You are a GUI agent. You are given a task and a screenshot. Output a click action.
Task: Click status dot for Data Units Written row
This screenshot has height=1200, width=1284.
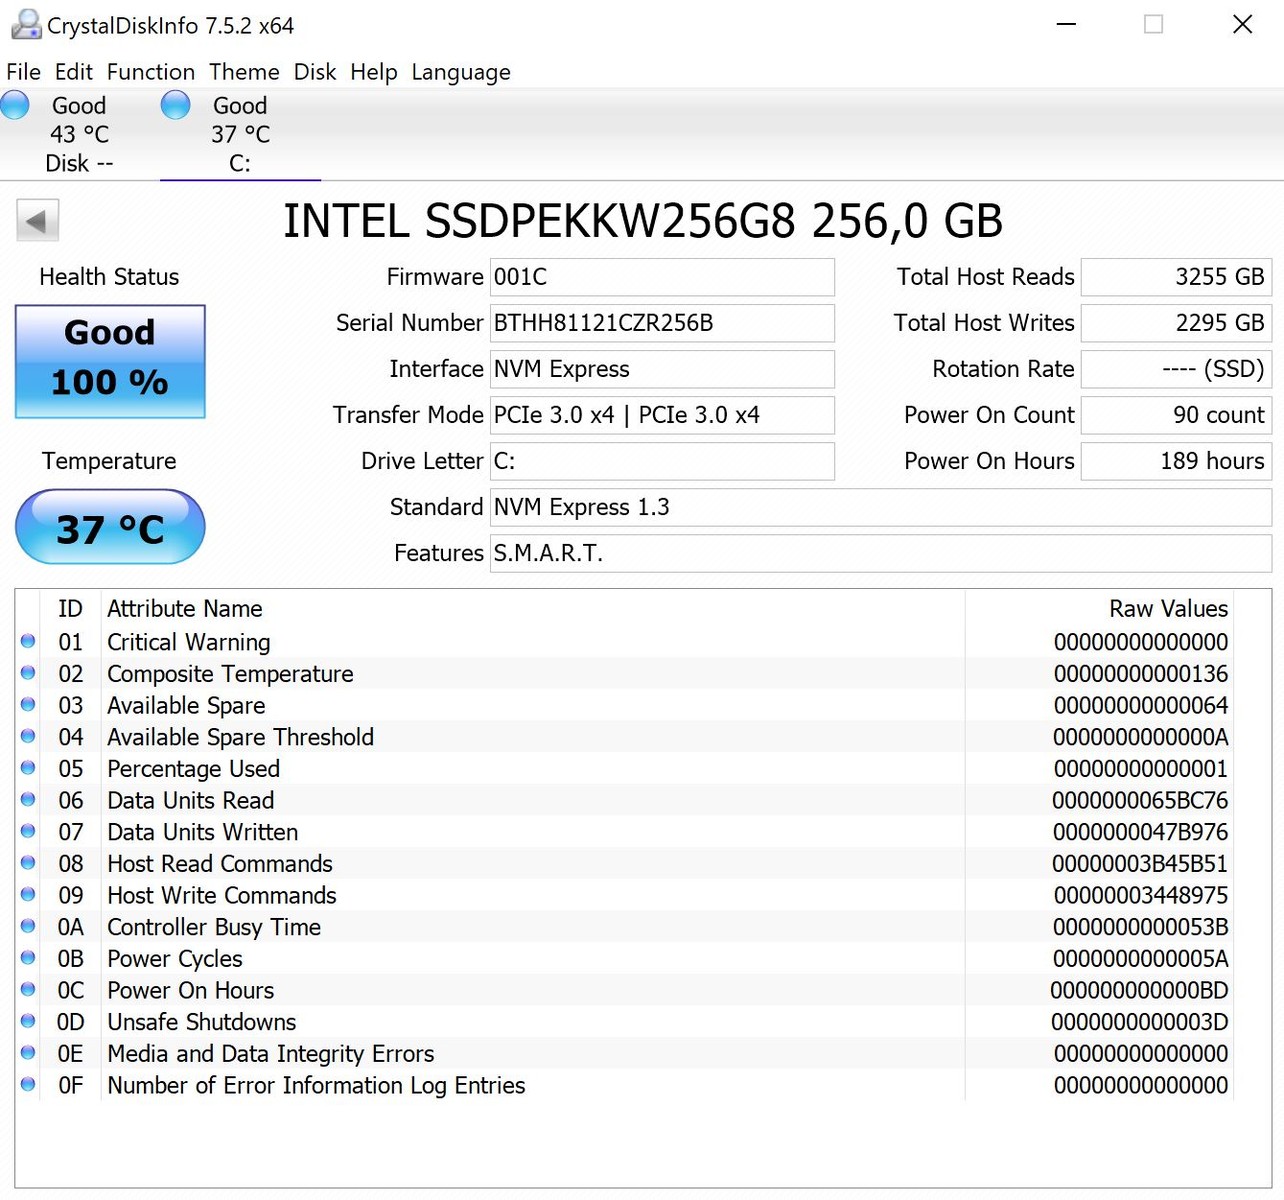[x=28, y=831]
